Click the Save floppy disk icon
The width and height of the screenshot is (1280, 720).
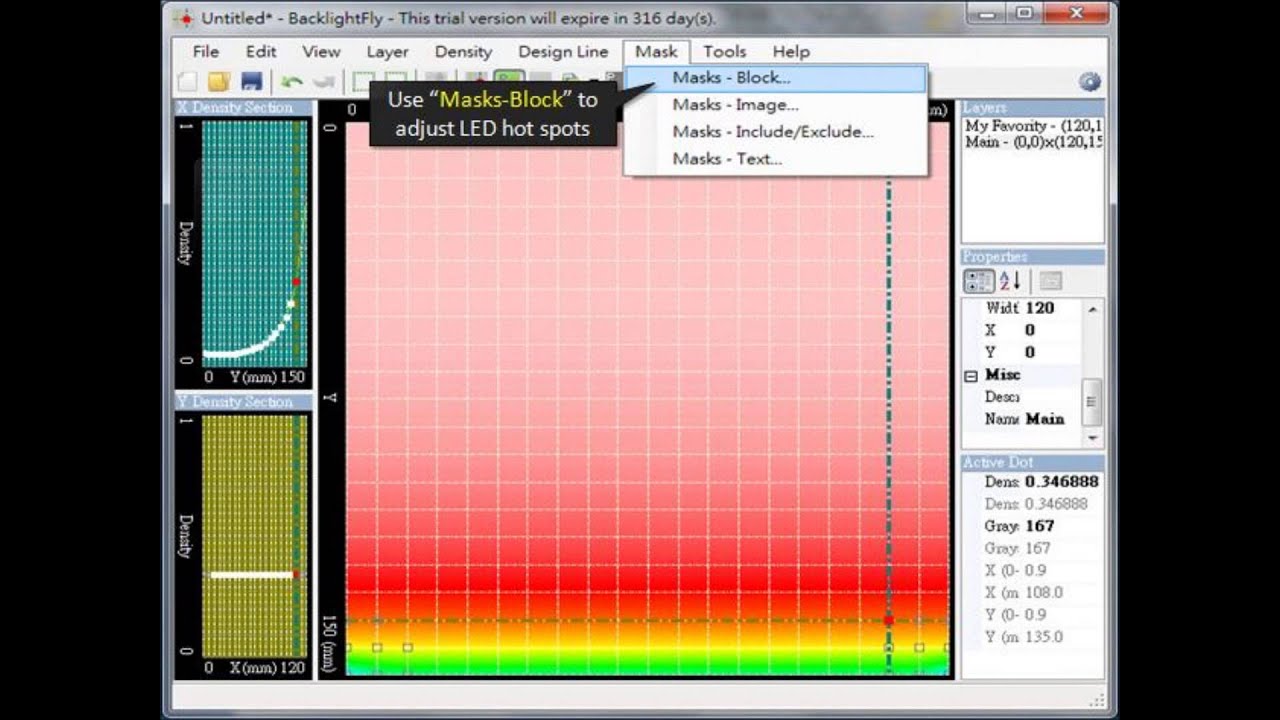(252, 82)
